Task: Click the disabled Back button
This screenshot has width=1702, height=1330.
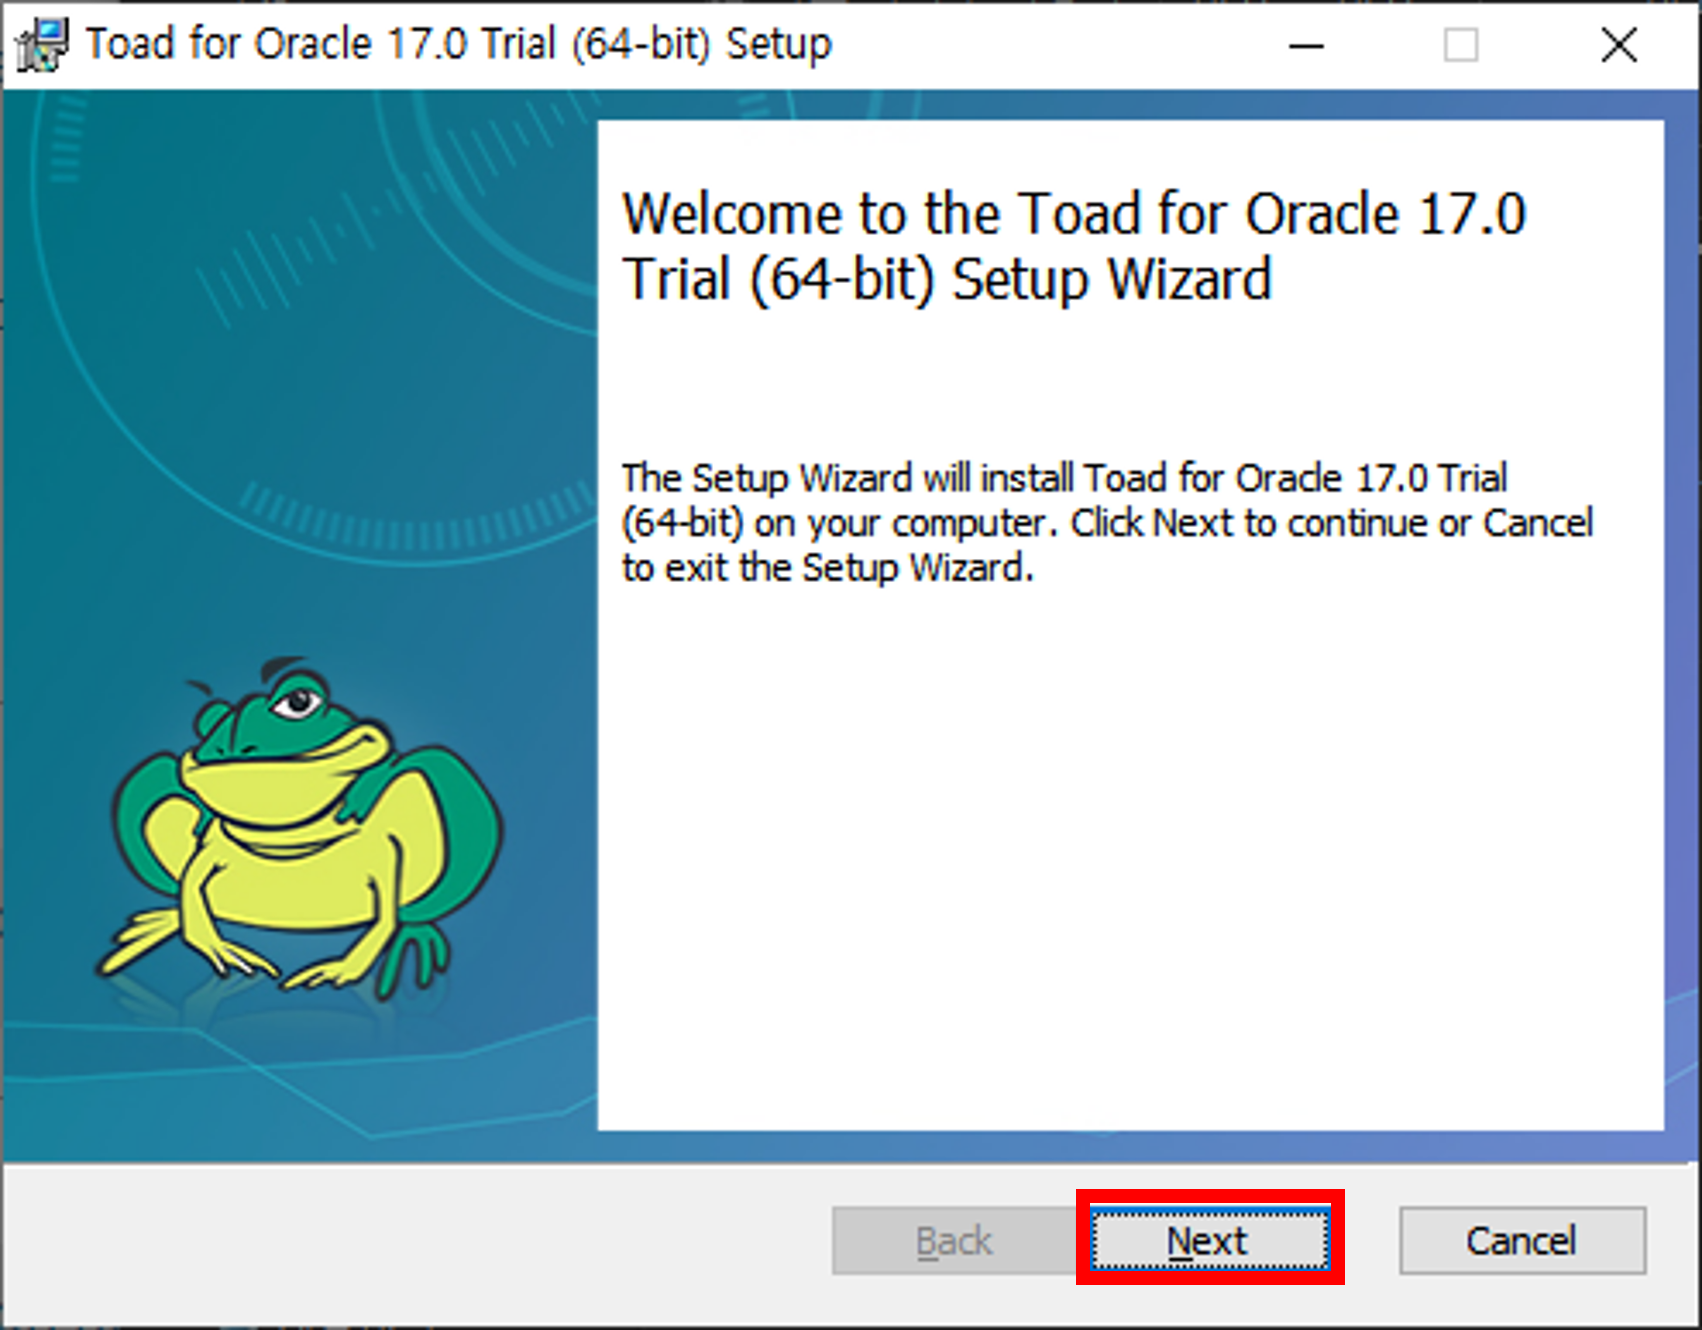Action: pyautogui.click(x=954, y=1240)
